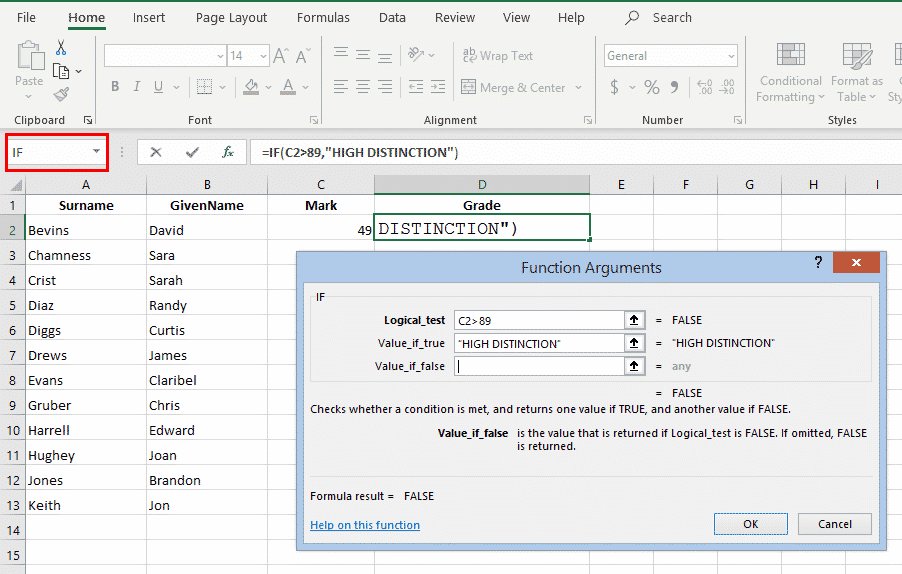Open the File menu

(x=27, y=18)
